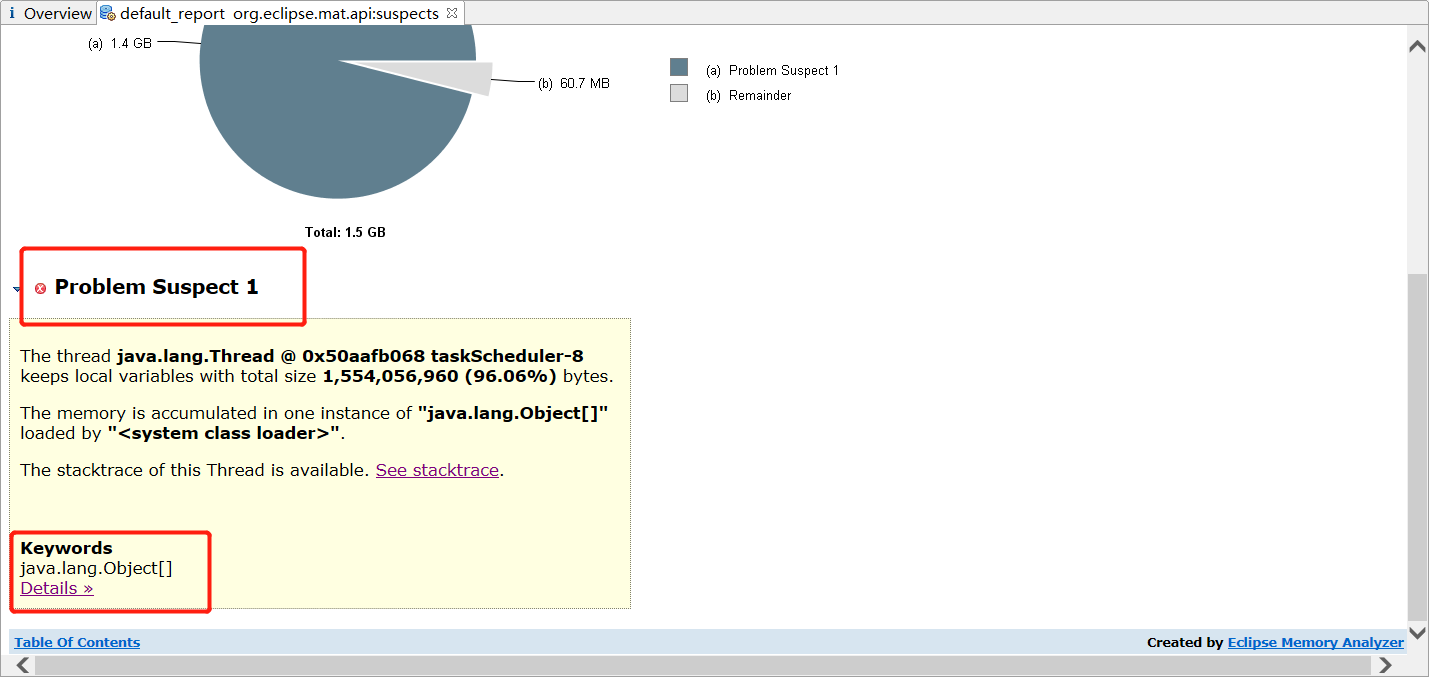Close the default_report suspects tab
The width and height of the screenshot is (1429, 677).
click(452, 13)
